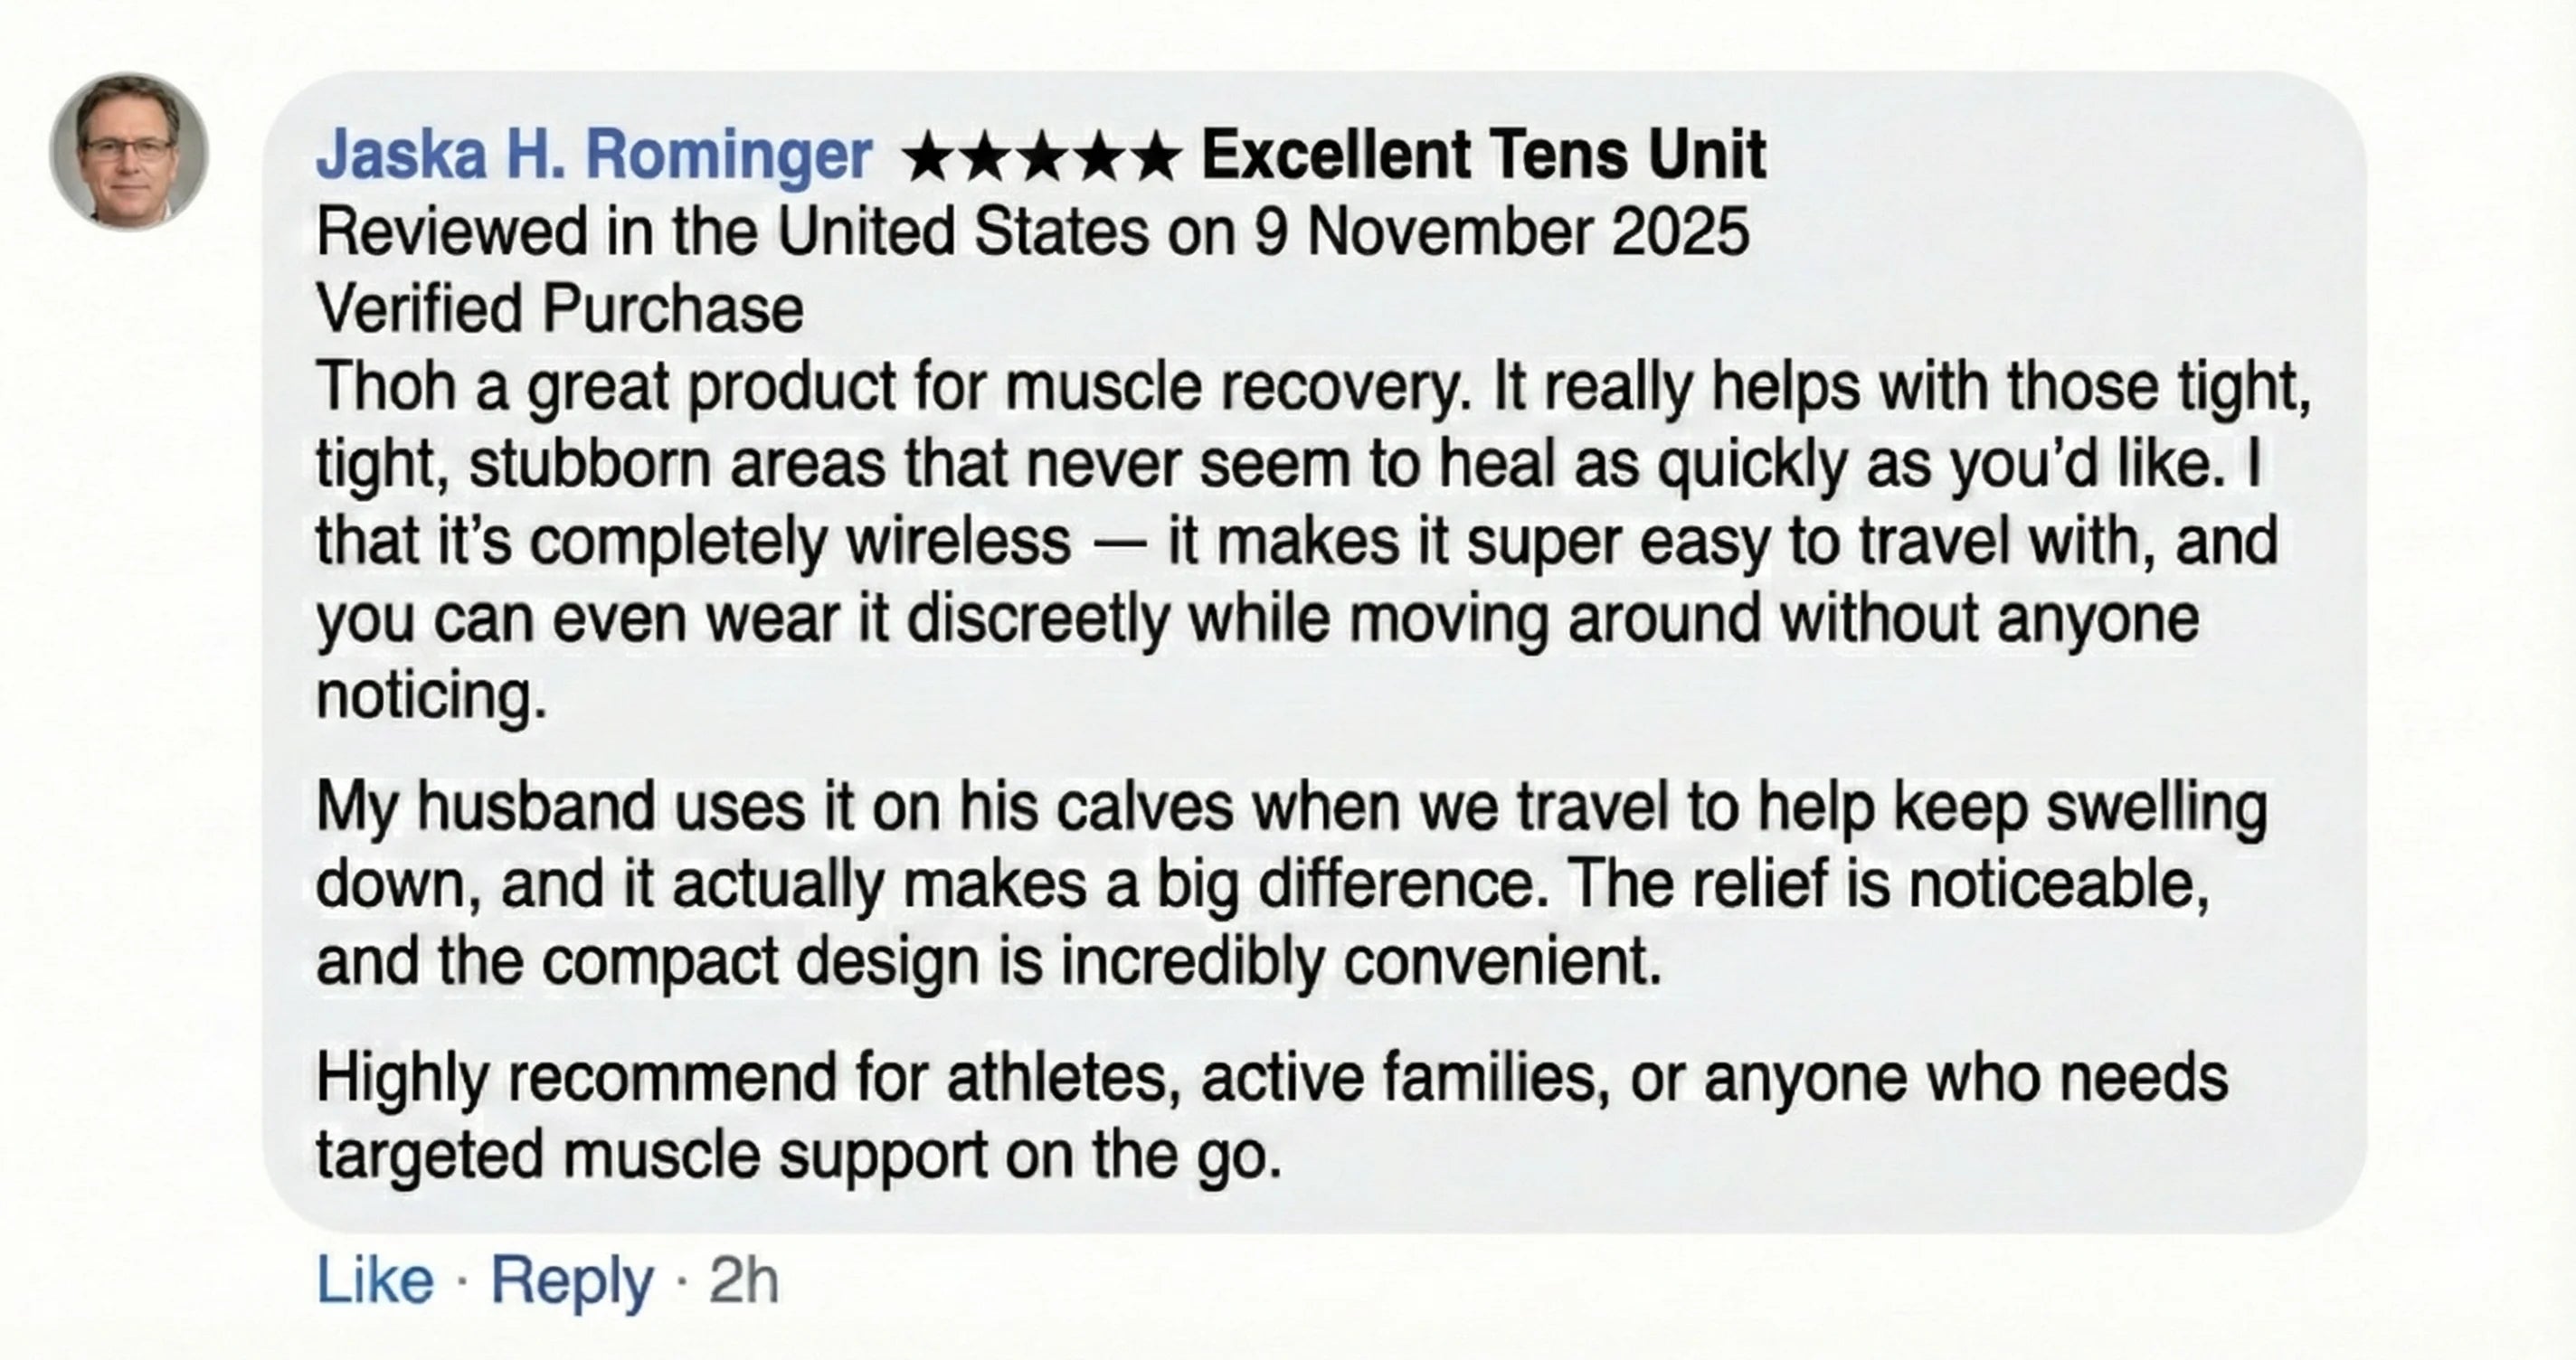
Task: Click the "Excellent Tens Unit" review title
Action: (x=1483, y=156)
